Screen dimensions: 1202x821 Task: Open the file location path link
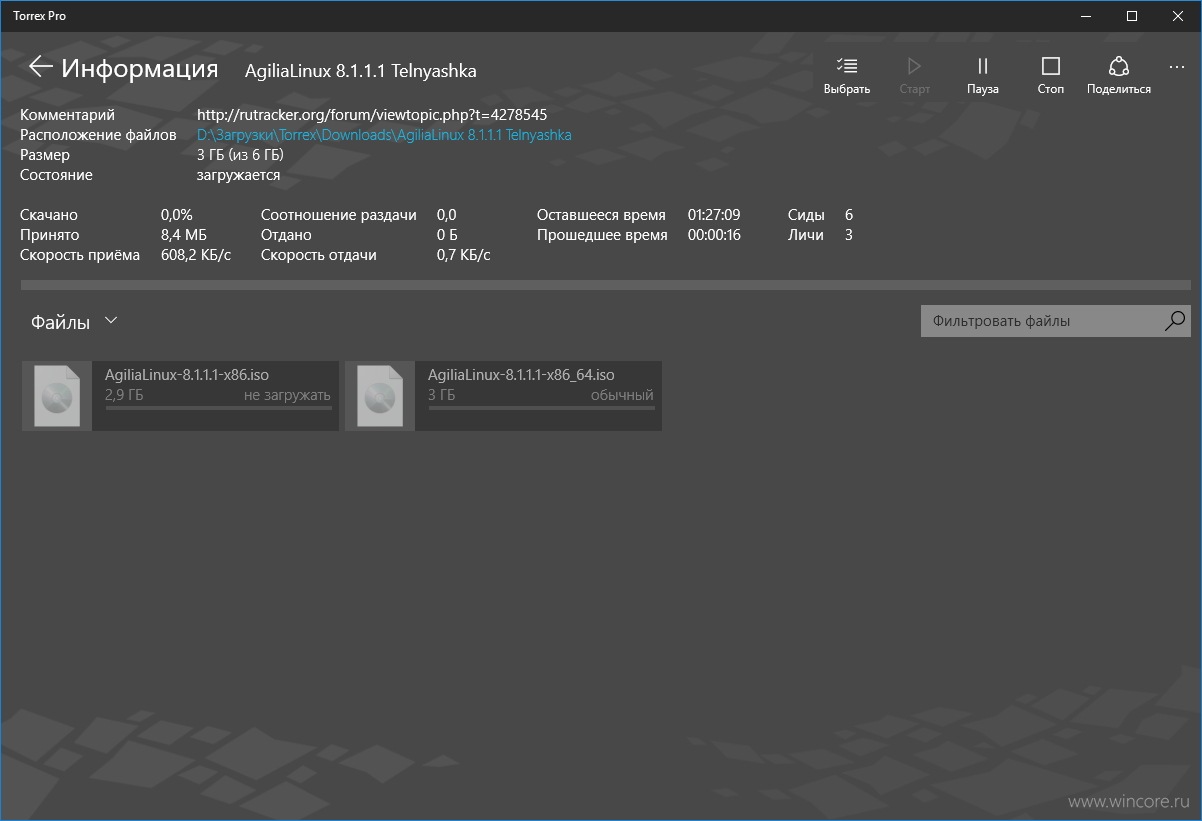point(384,135)
